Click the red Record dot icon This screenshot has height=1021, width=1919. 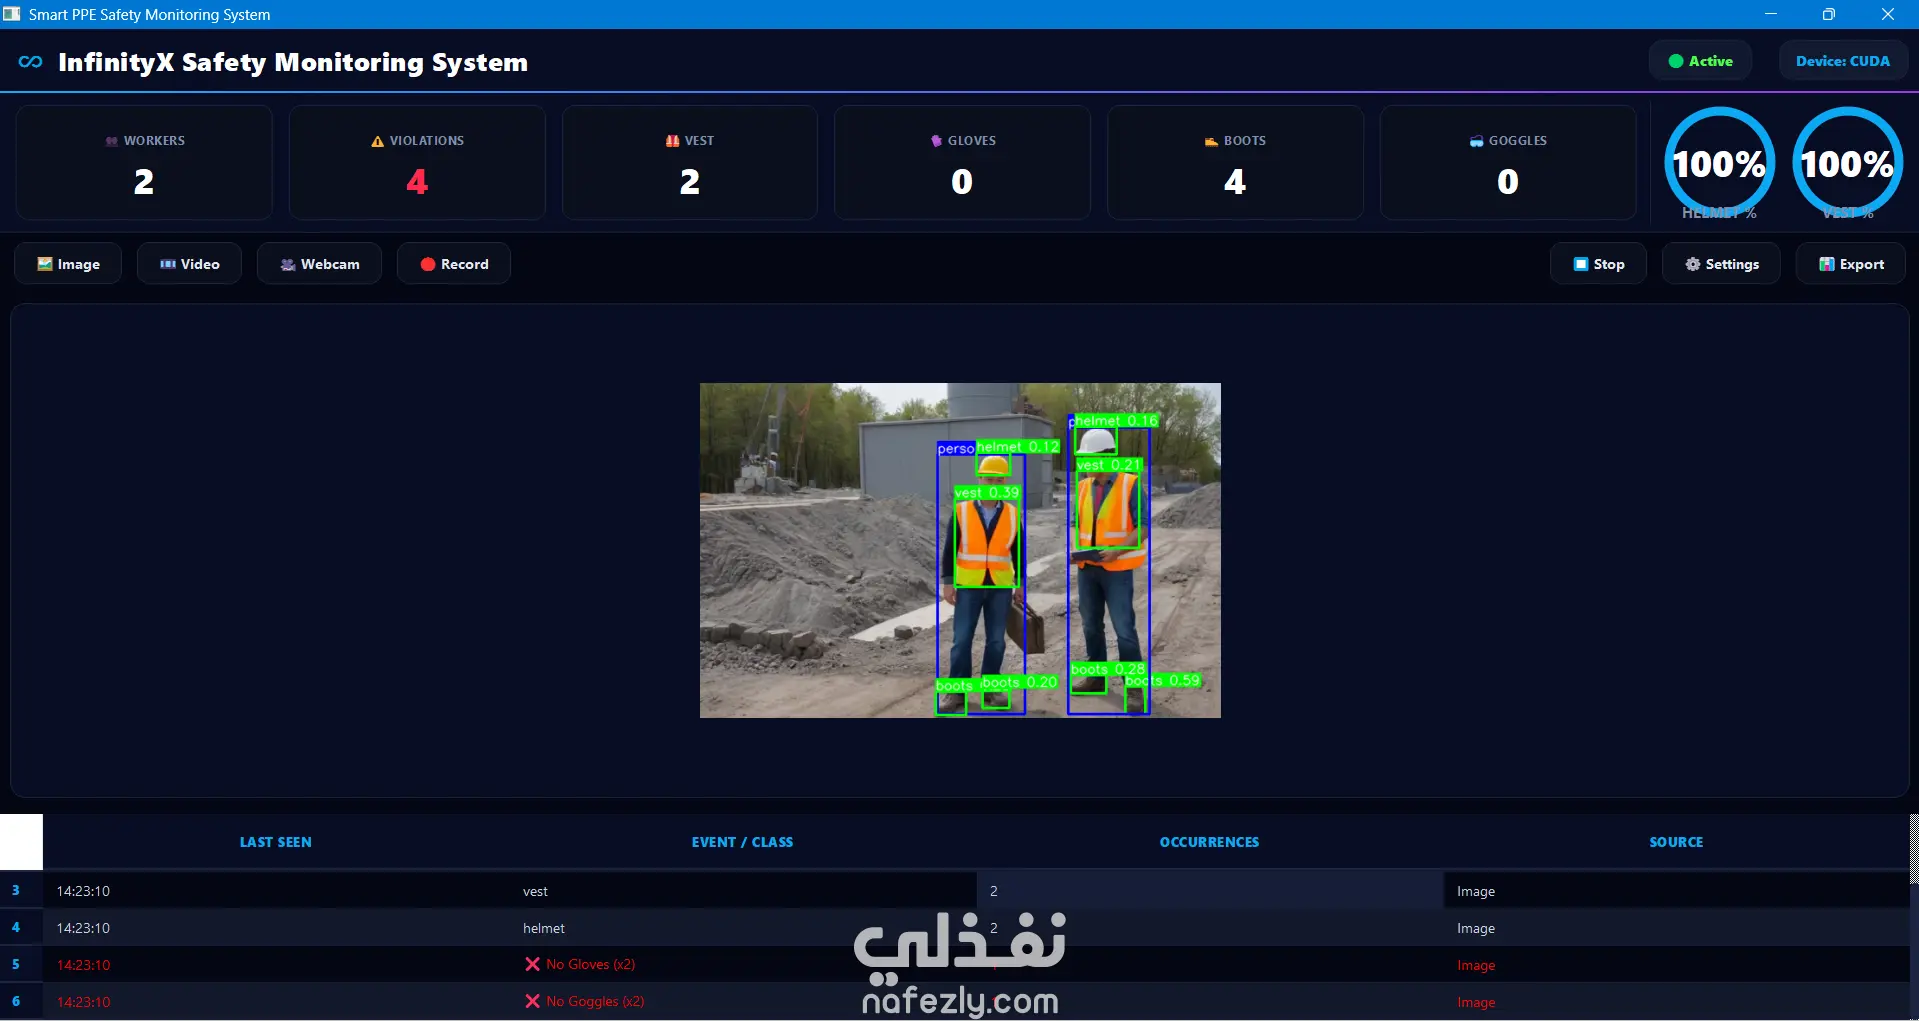click(x=428, y=264)
